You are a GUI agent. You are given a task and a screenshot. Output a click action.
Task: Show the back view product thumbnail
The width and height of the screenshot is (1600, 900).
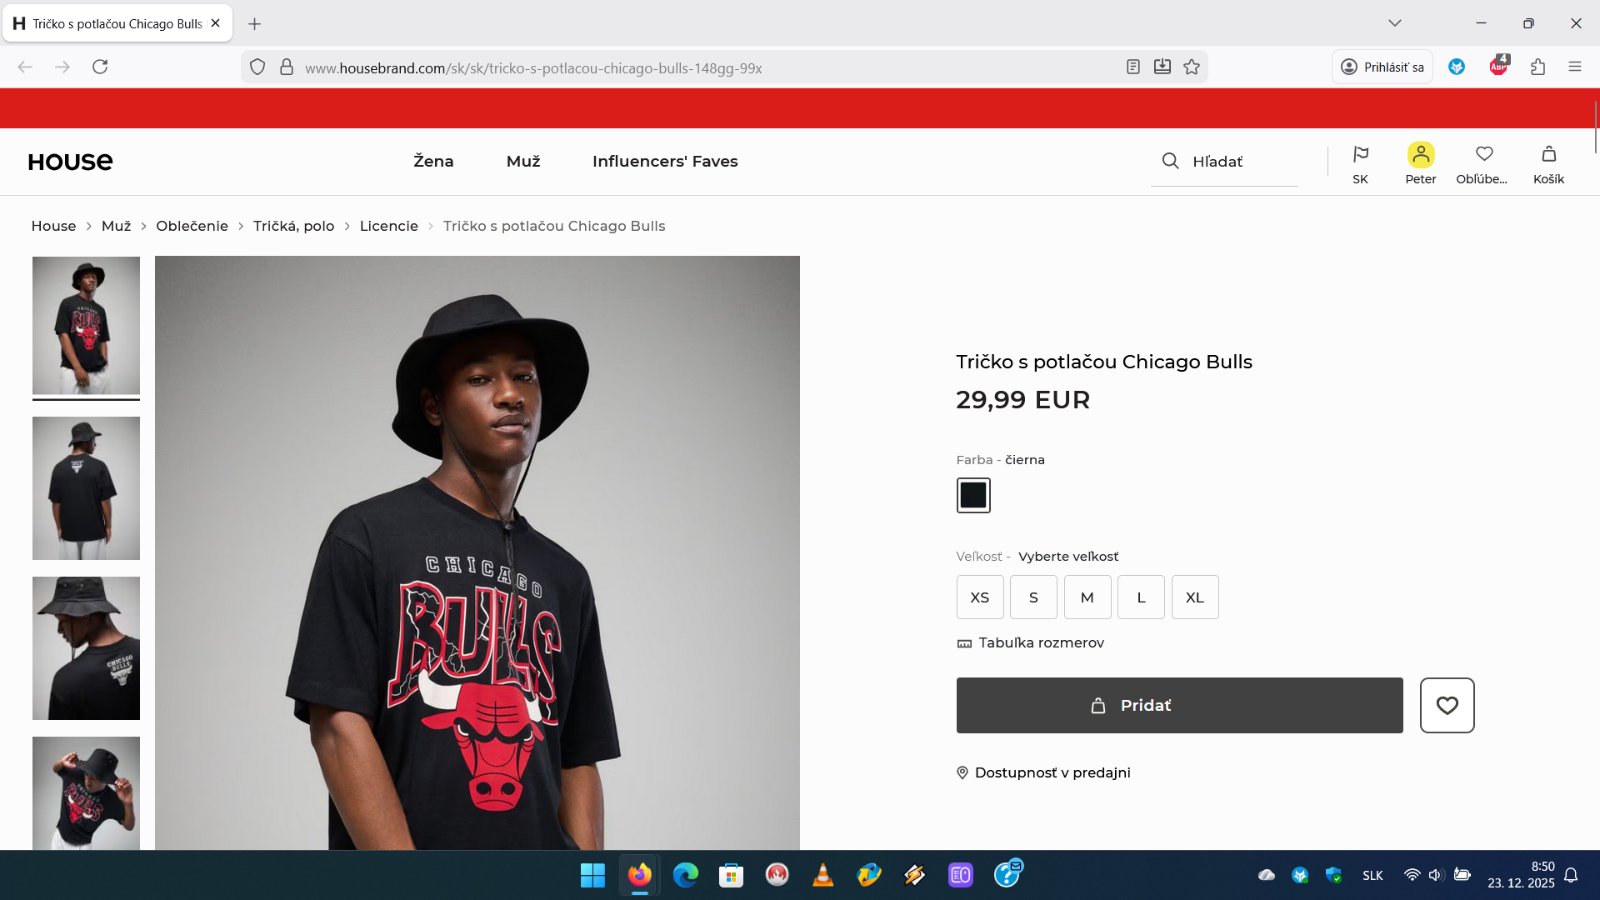(86, 488)
